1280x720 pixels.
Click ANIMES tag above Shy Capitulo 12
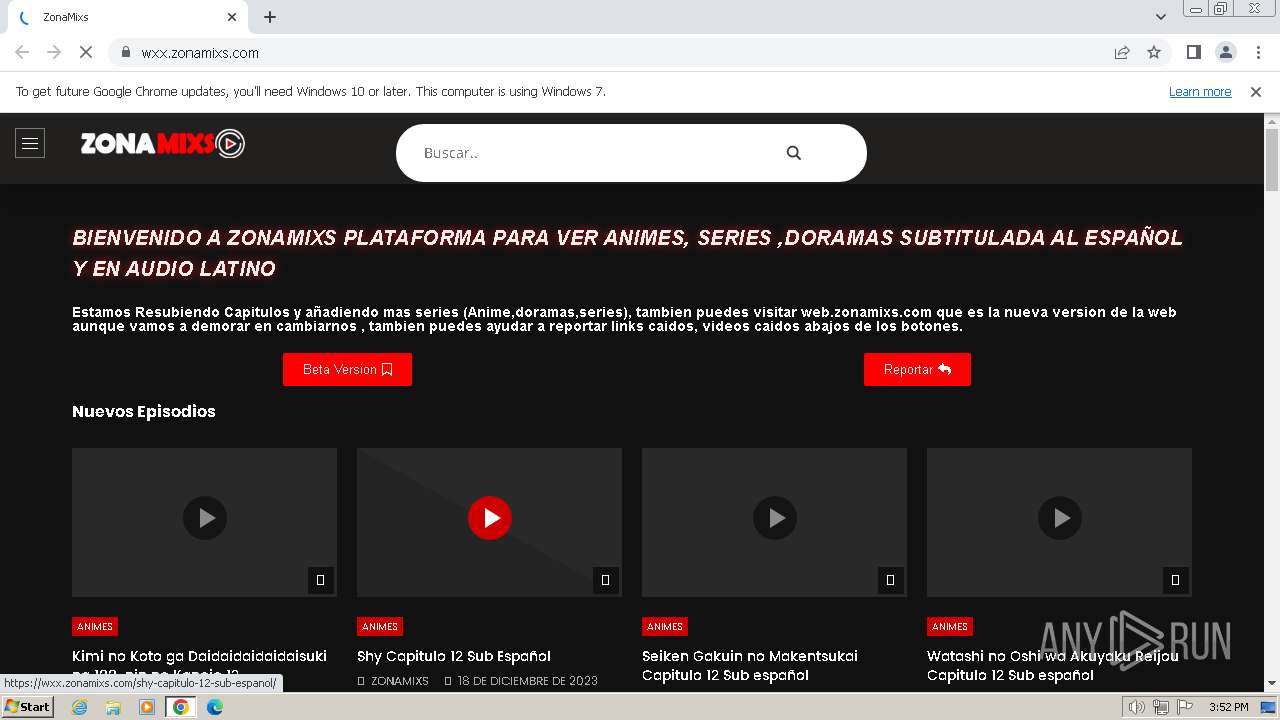380,626
